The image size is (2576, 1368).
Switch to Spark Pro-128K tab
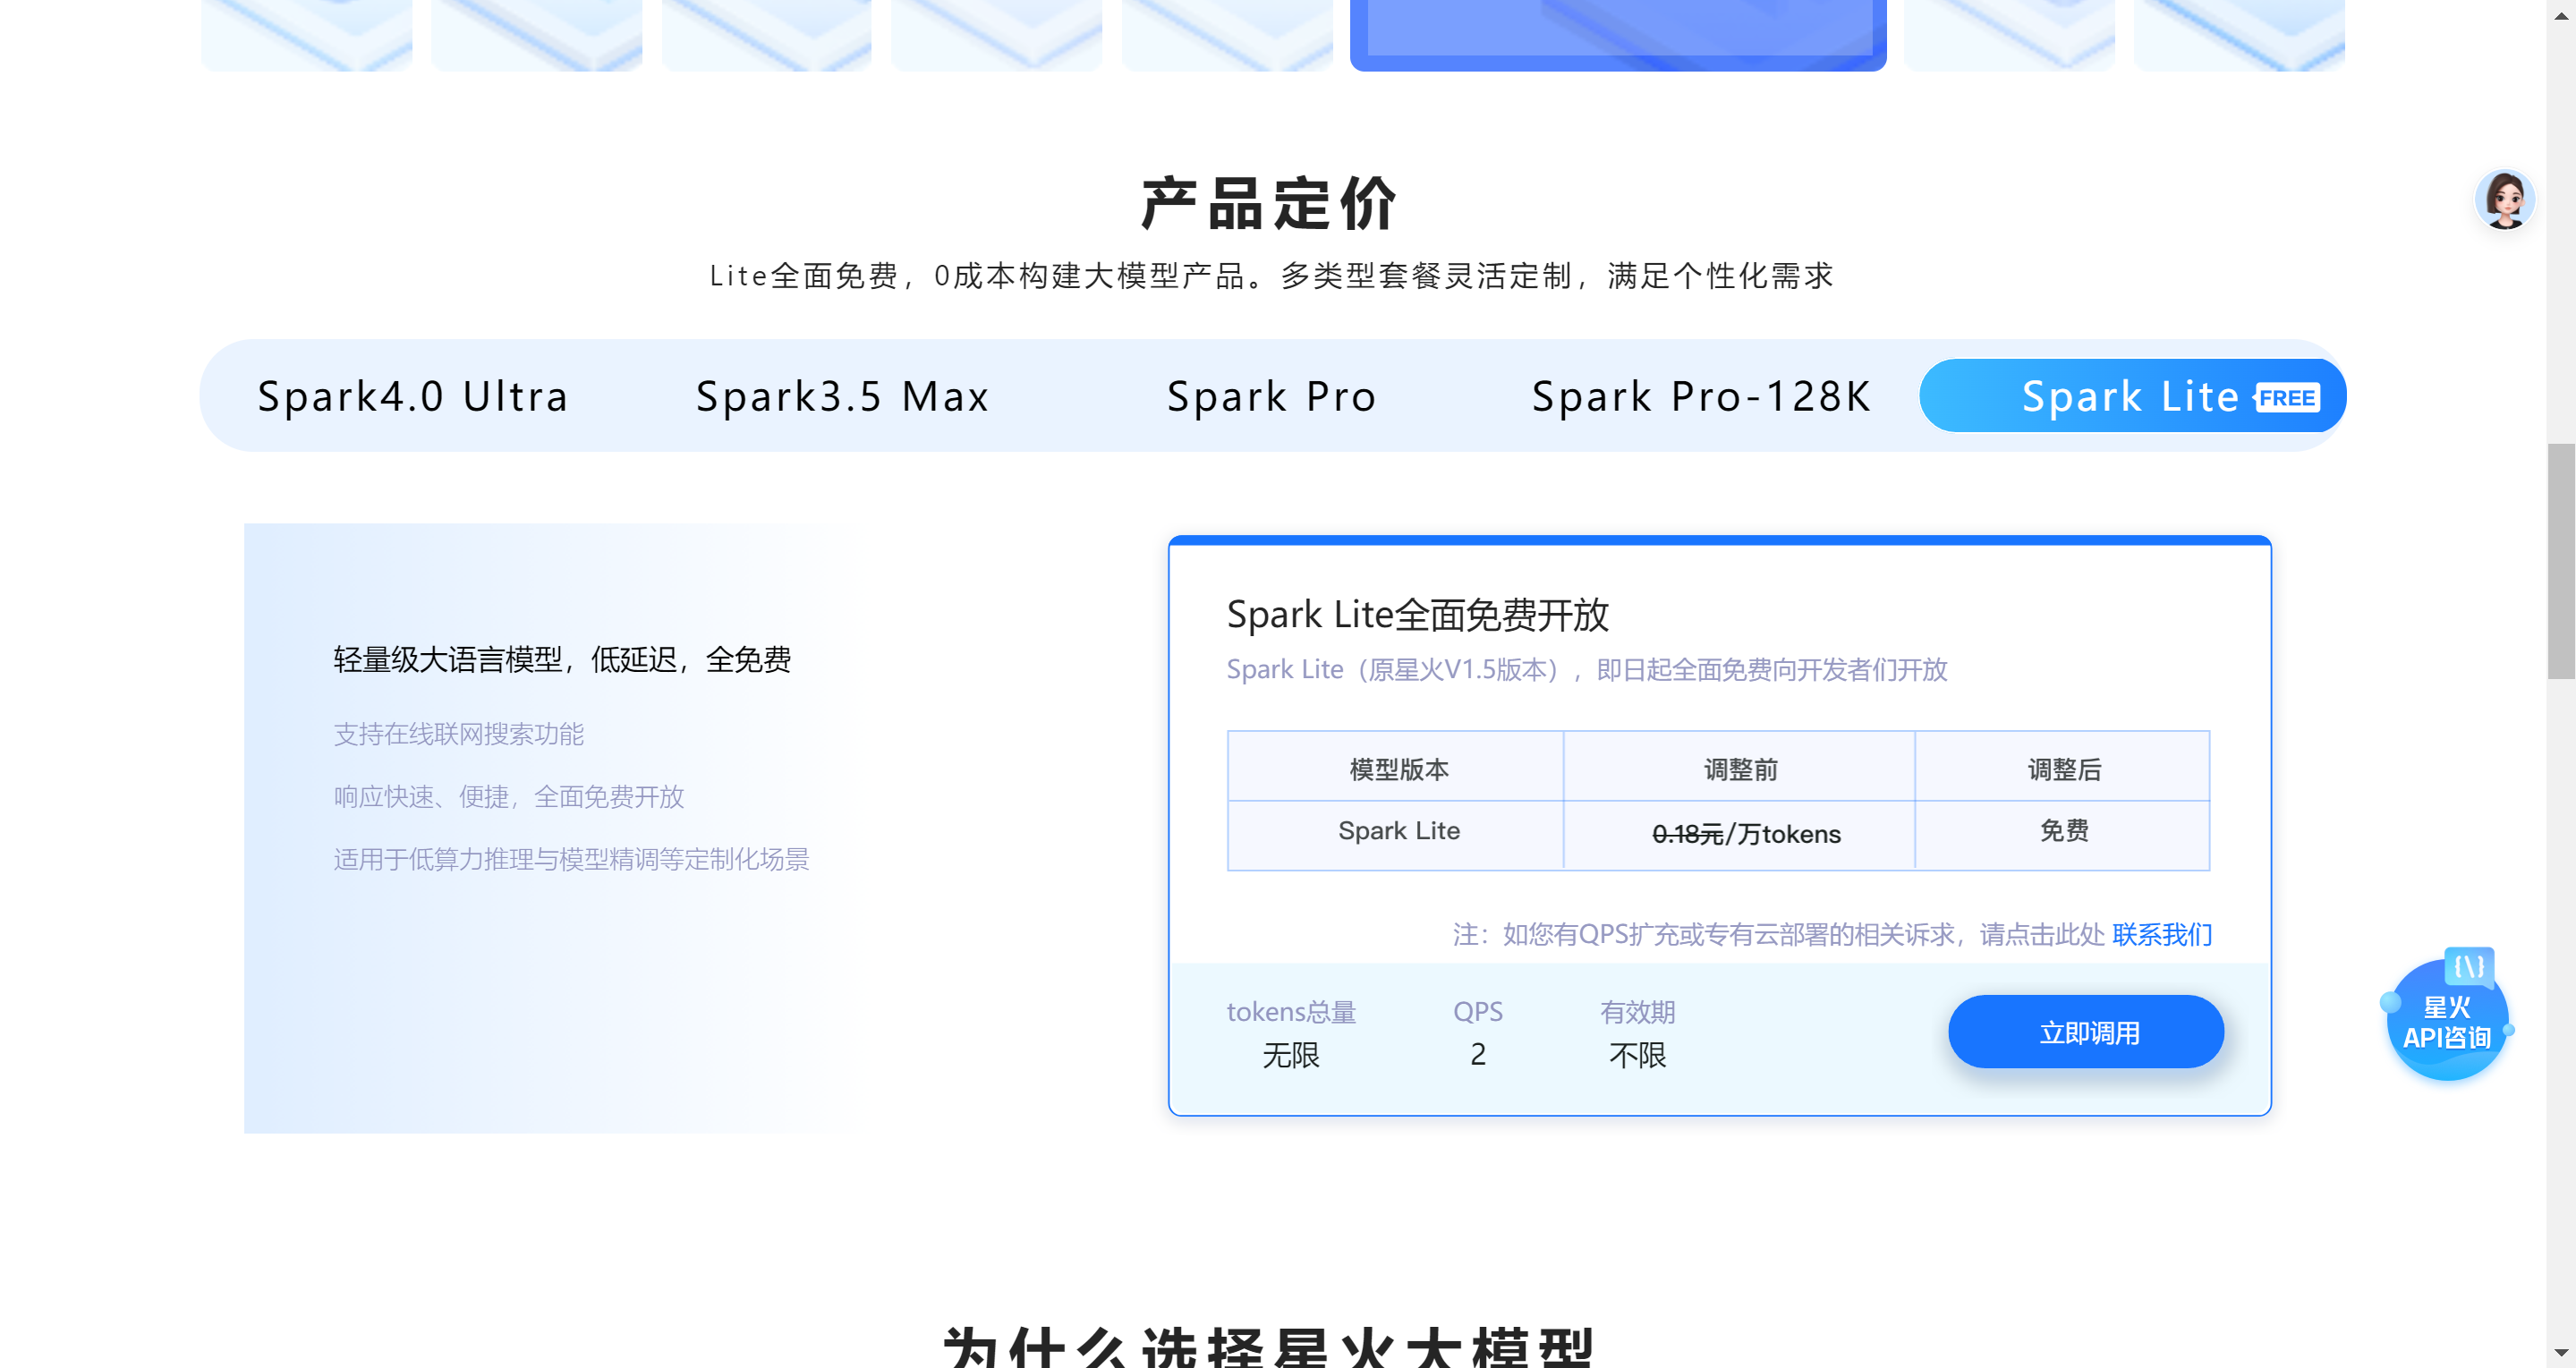pyautogui.click(x=1701, y=397)
